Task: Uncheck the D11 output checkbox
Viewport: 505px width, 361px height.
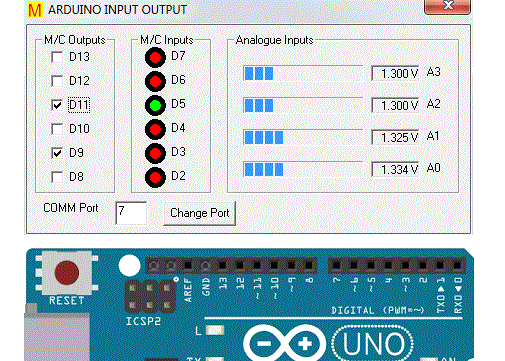Action: pyautogui.click(x=57, y=105)
